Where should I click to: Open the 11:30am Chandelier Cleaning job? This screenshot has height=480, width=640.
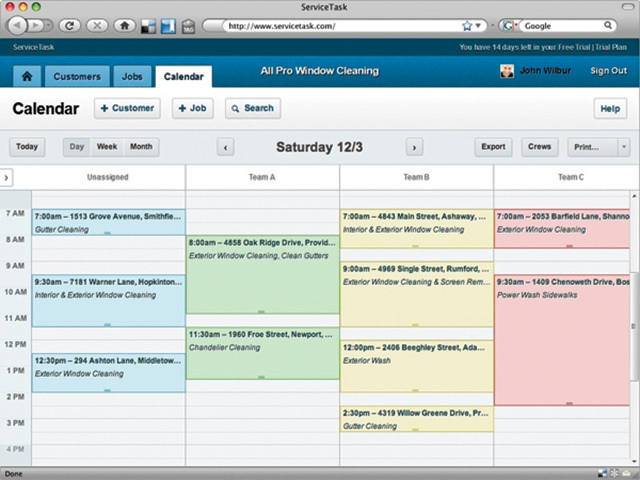(262, 353)
